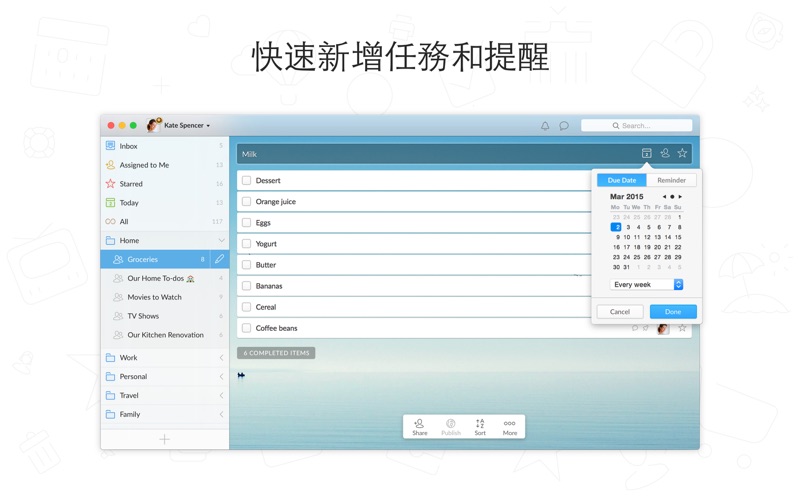Open the Every week repeat dropdown
The image size is (800, 500).
click(646, 285)
